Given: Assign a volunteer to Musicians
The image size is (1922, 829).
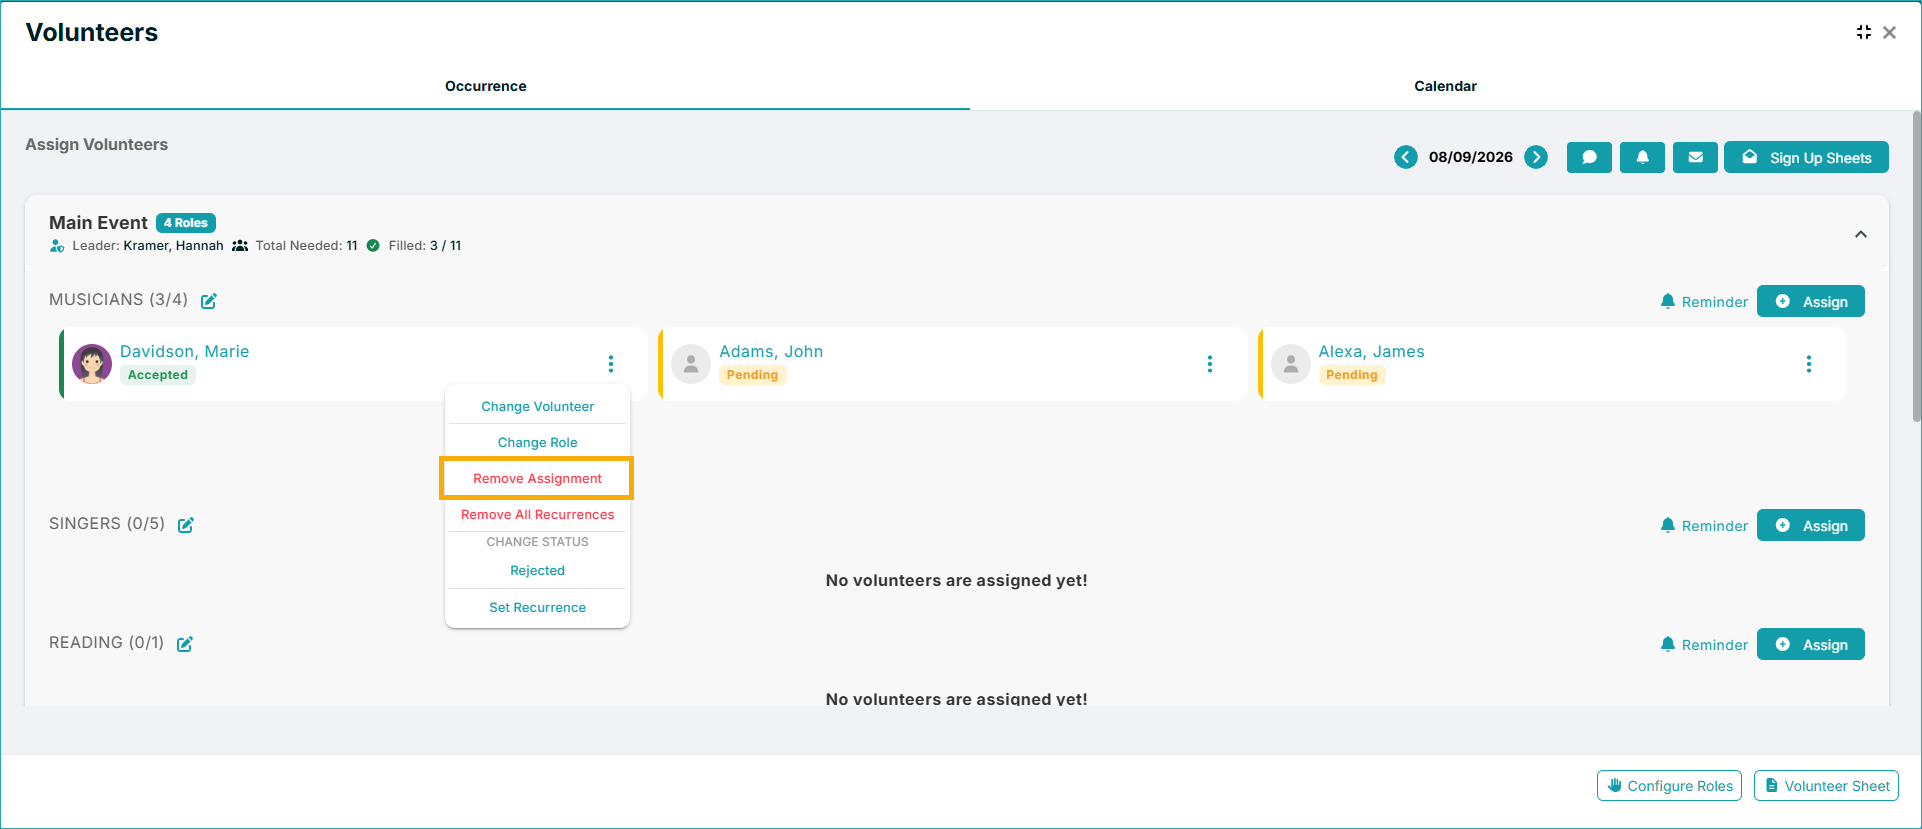Looking at the screenshot, I should [x=1811, y=301].
